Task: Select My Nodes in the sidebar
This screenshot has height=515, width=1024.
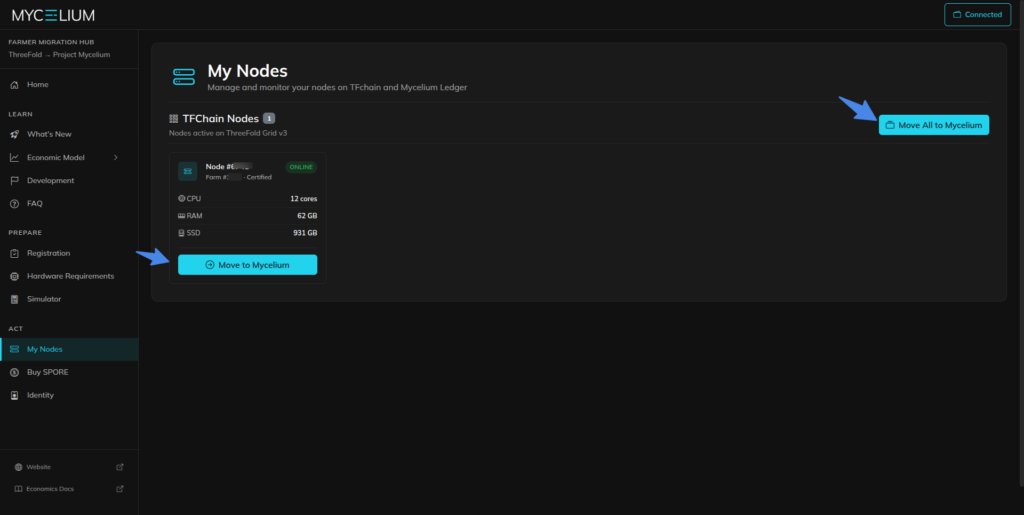Action: 45,349
